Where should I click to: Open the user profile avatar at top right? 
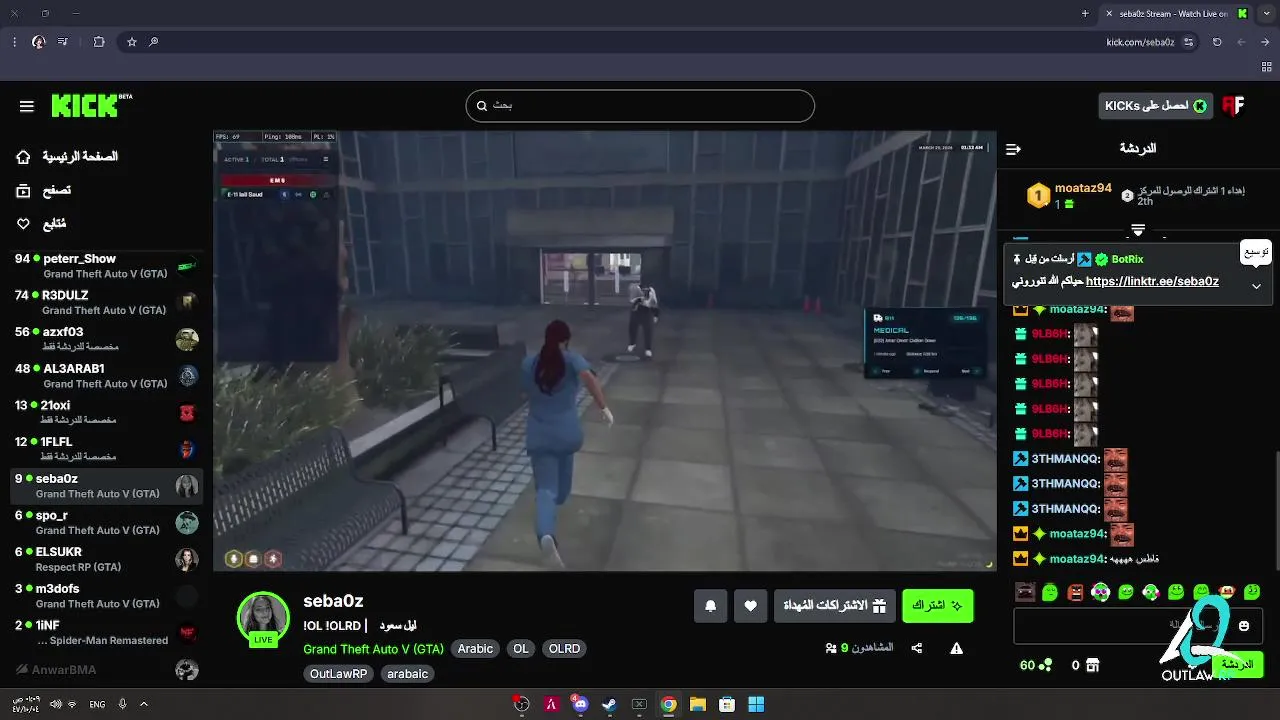[x=1233, y=106]
